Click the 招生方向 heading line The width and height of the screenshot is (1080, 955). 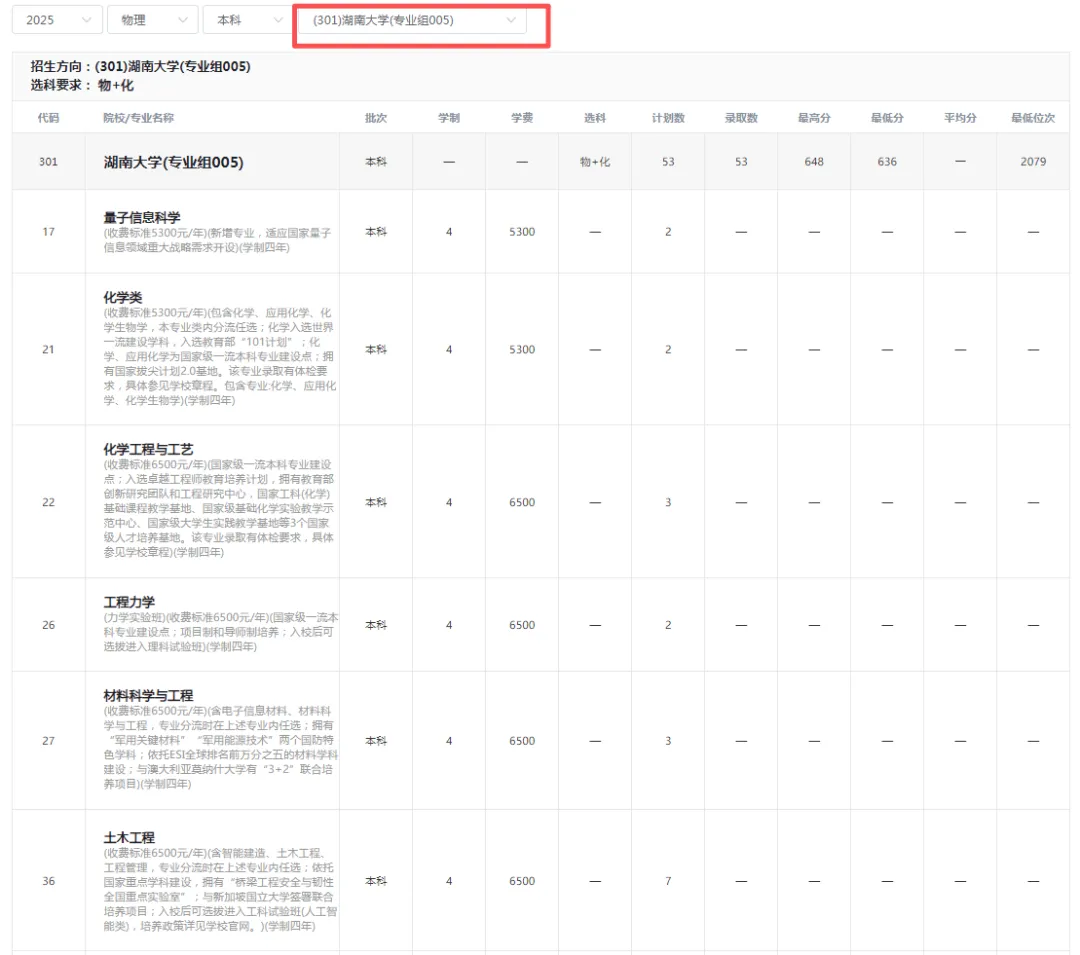[x=140, y=66]
